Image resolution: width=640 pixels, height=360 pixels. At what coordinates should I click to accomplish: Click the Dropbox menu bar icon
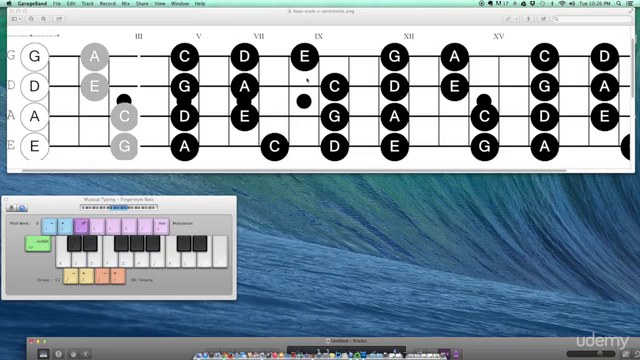pyautogui.click(x=533, y=3)
